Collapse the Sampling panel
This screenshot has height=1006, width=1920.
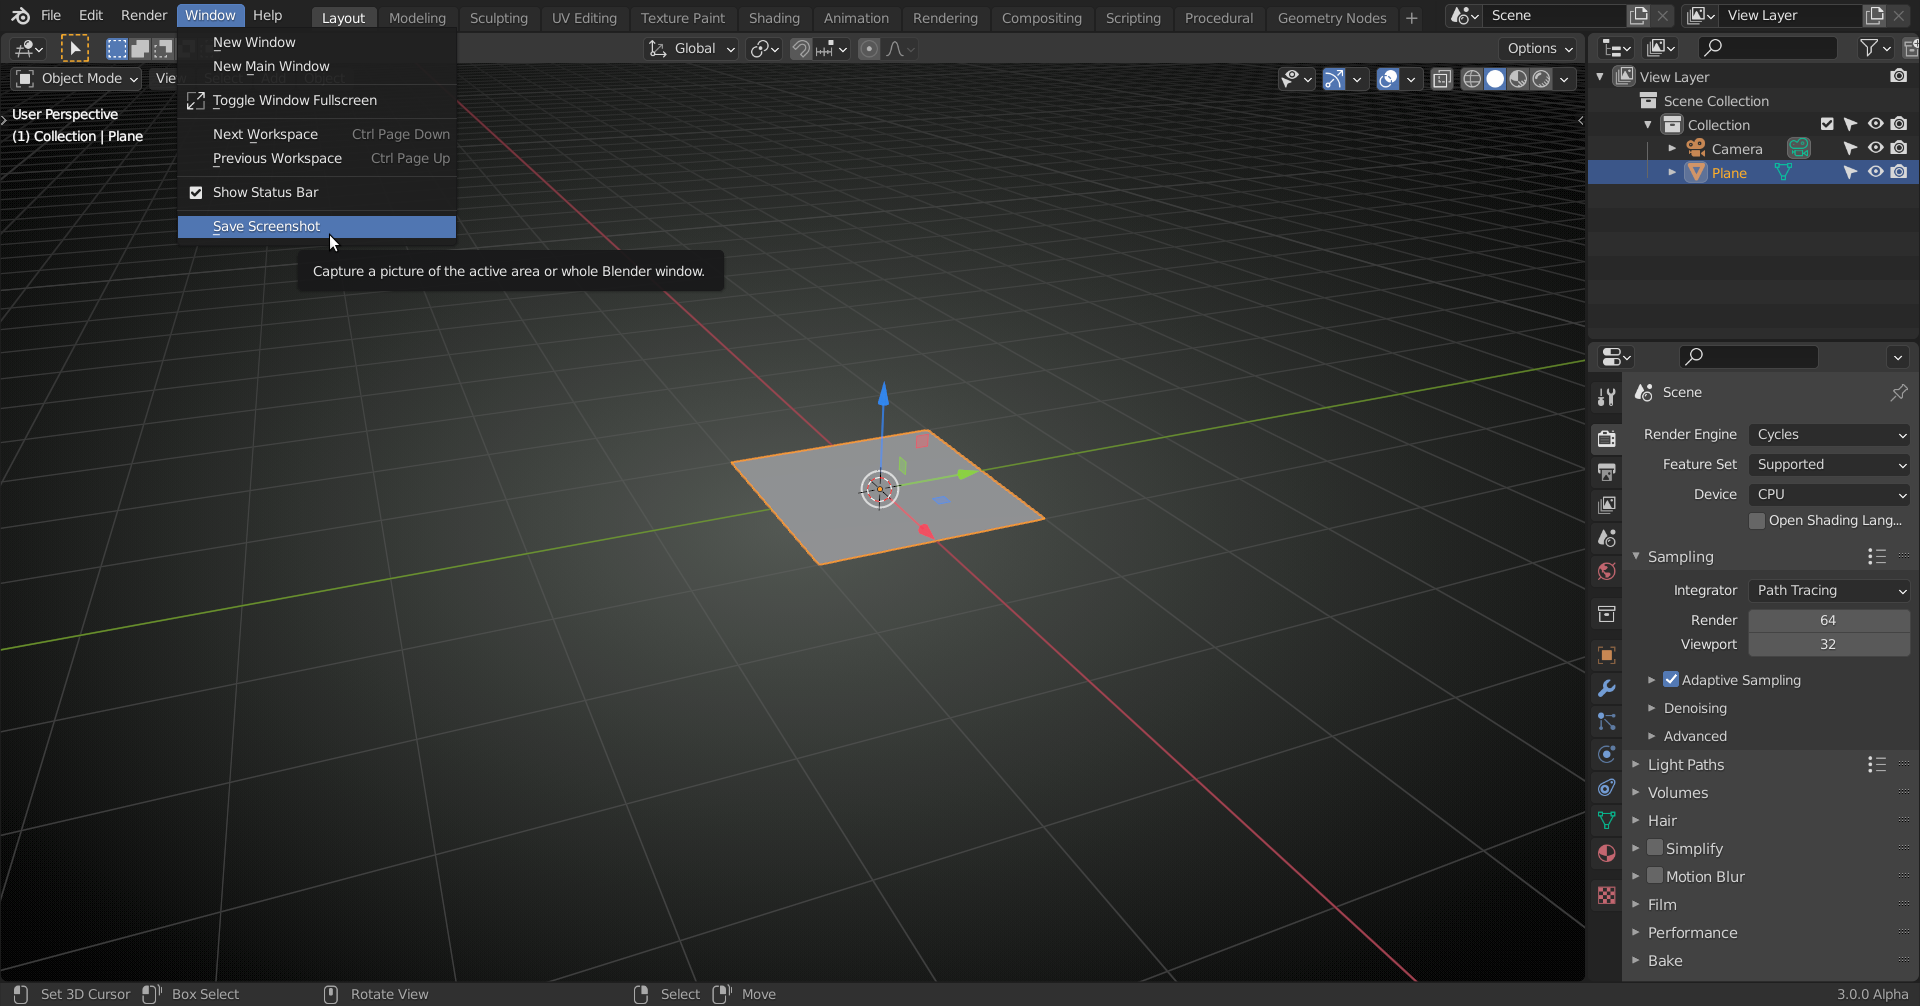(x=1680, y=556)
